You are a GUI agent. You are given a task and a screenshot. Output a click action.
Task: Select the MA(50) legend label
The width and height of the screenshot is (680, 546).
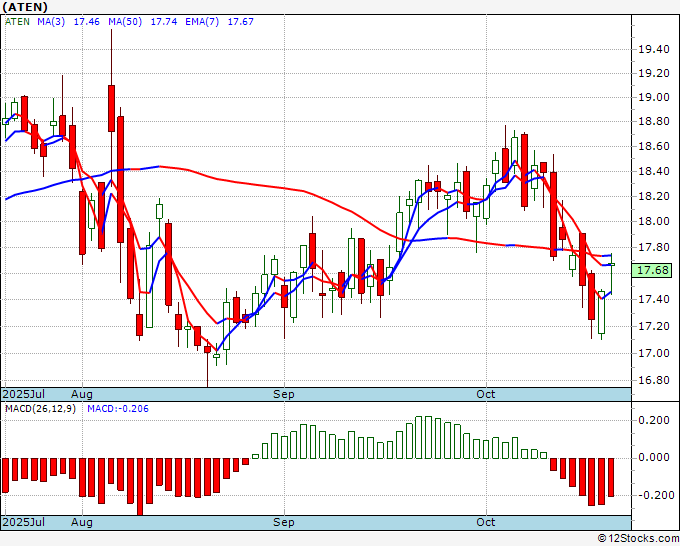click(x=125, y=22)
